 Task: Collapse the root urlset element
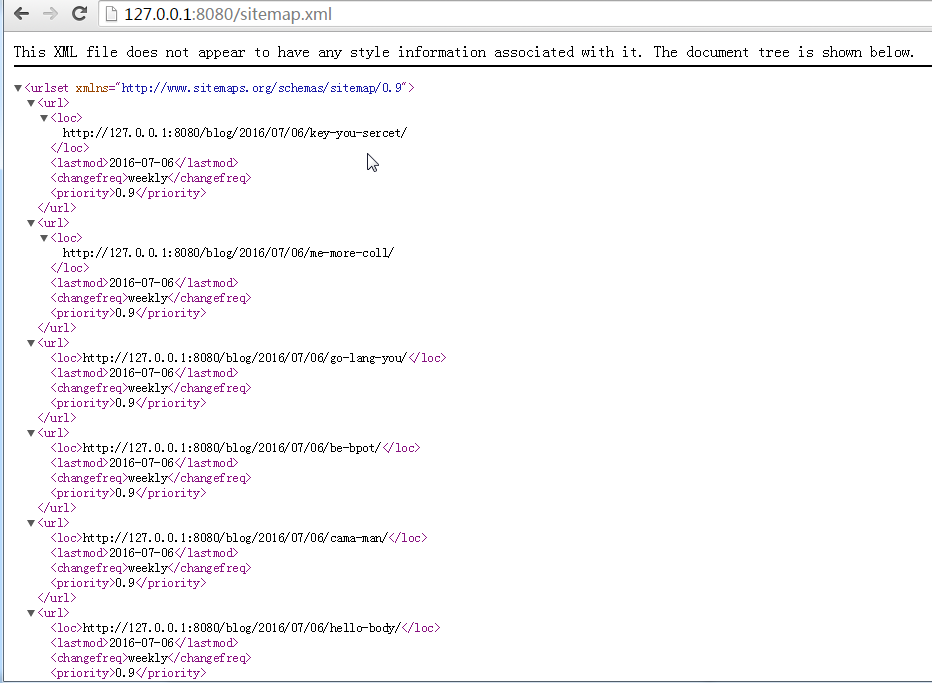(x=18, y=88)
